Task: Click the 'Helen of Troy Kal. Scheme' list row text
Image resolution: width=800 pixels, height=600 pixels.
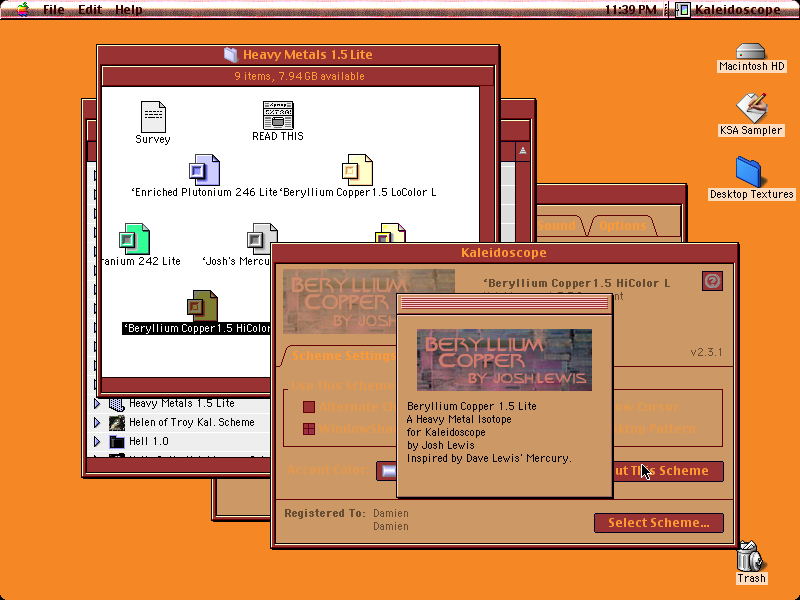Action: click(191, 422)
